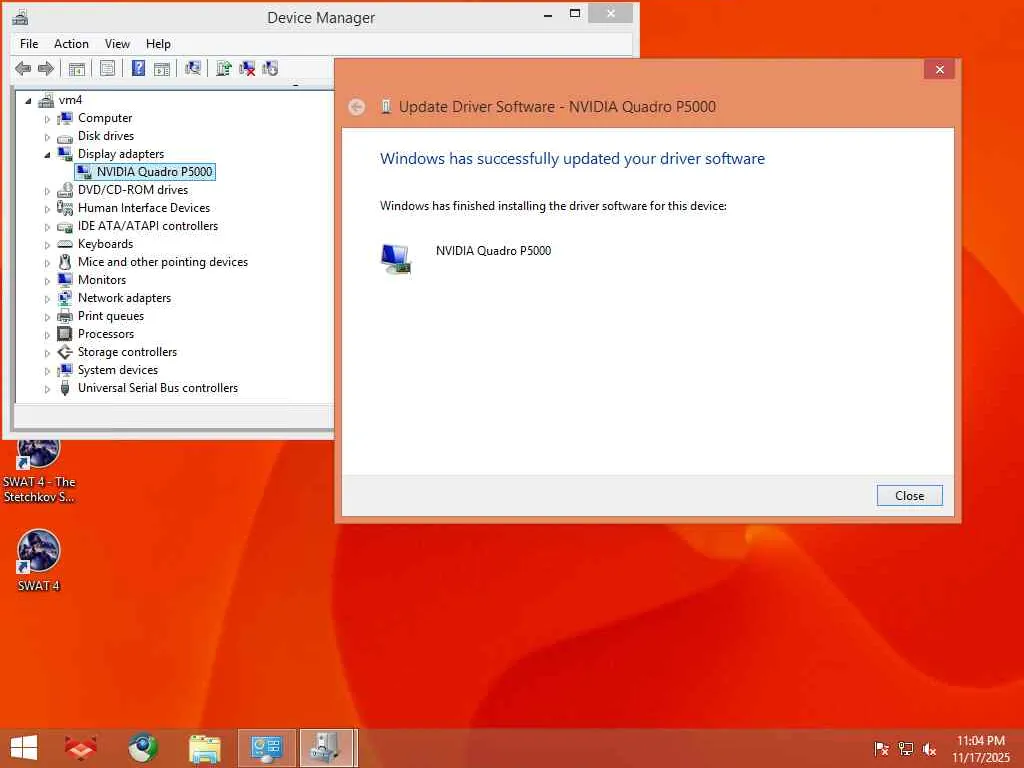1024x768 pixels.
Task: Expand the Computer category
Action: [x=47, y=119]
